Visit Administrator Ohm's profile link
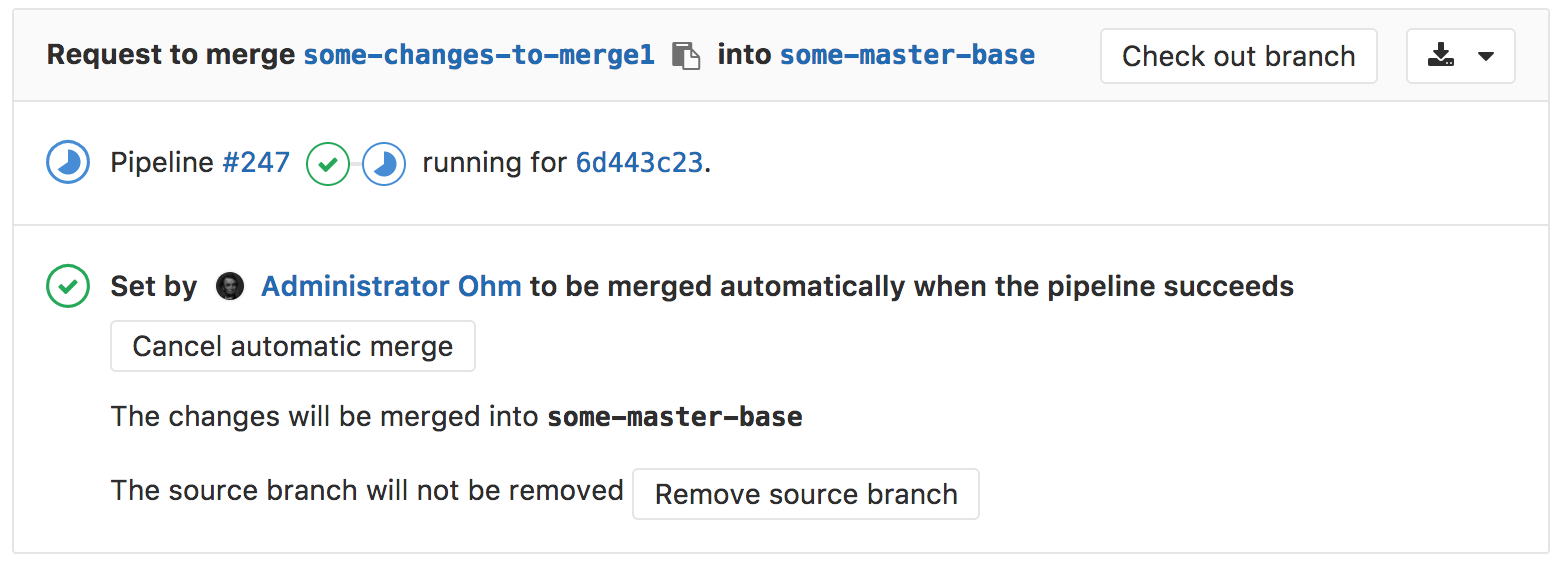This screenshot has width=1560, height=566. pyautogui.click(x=391, y=287)
